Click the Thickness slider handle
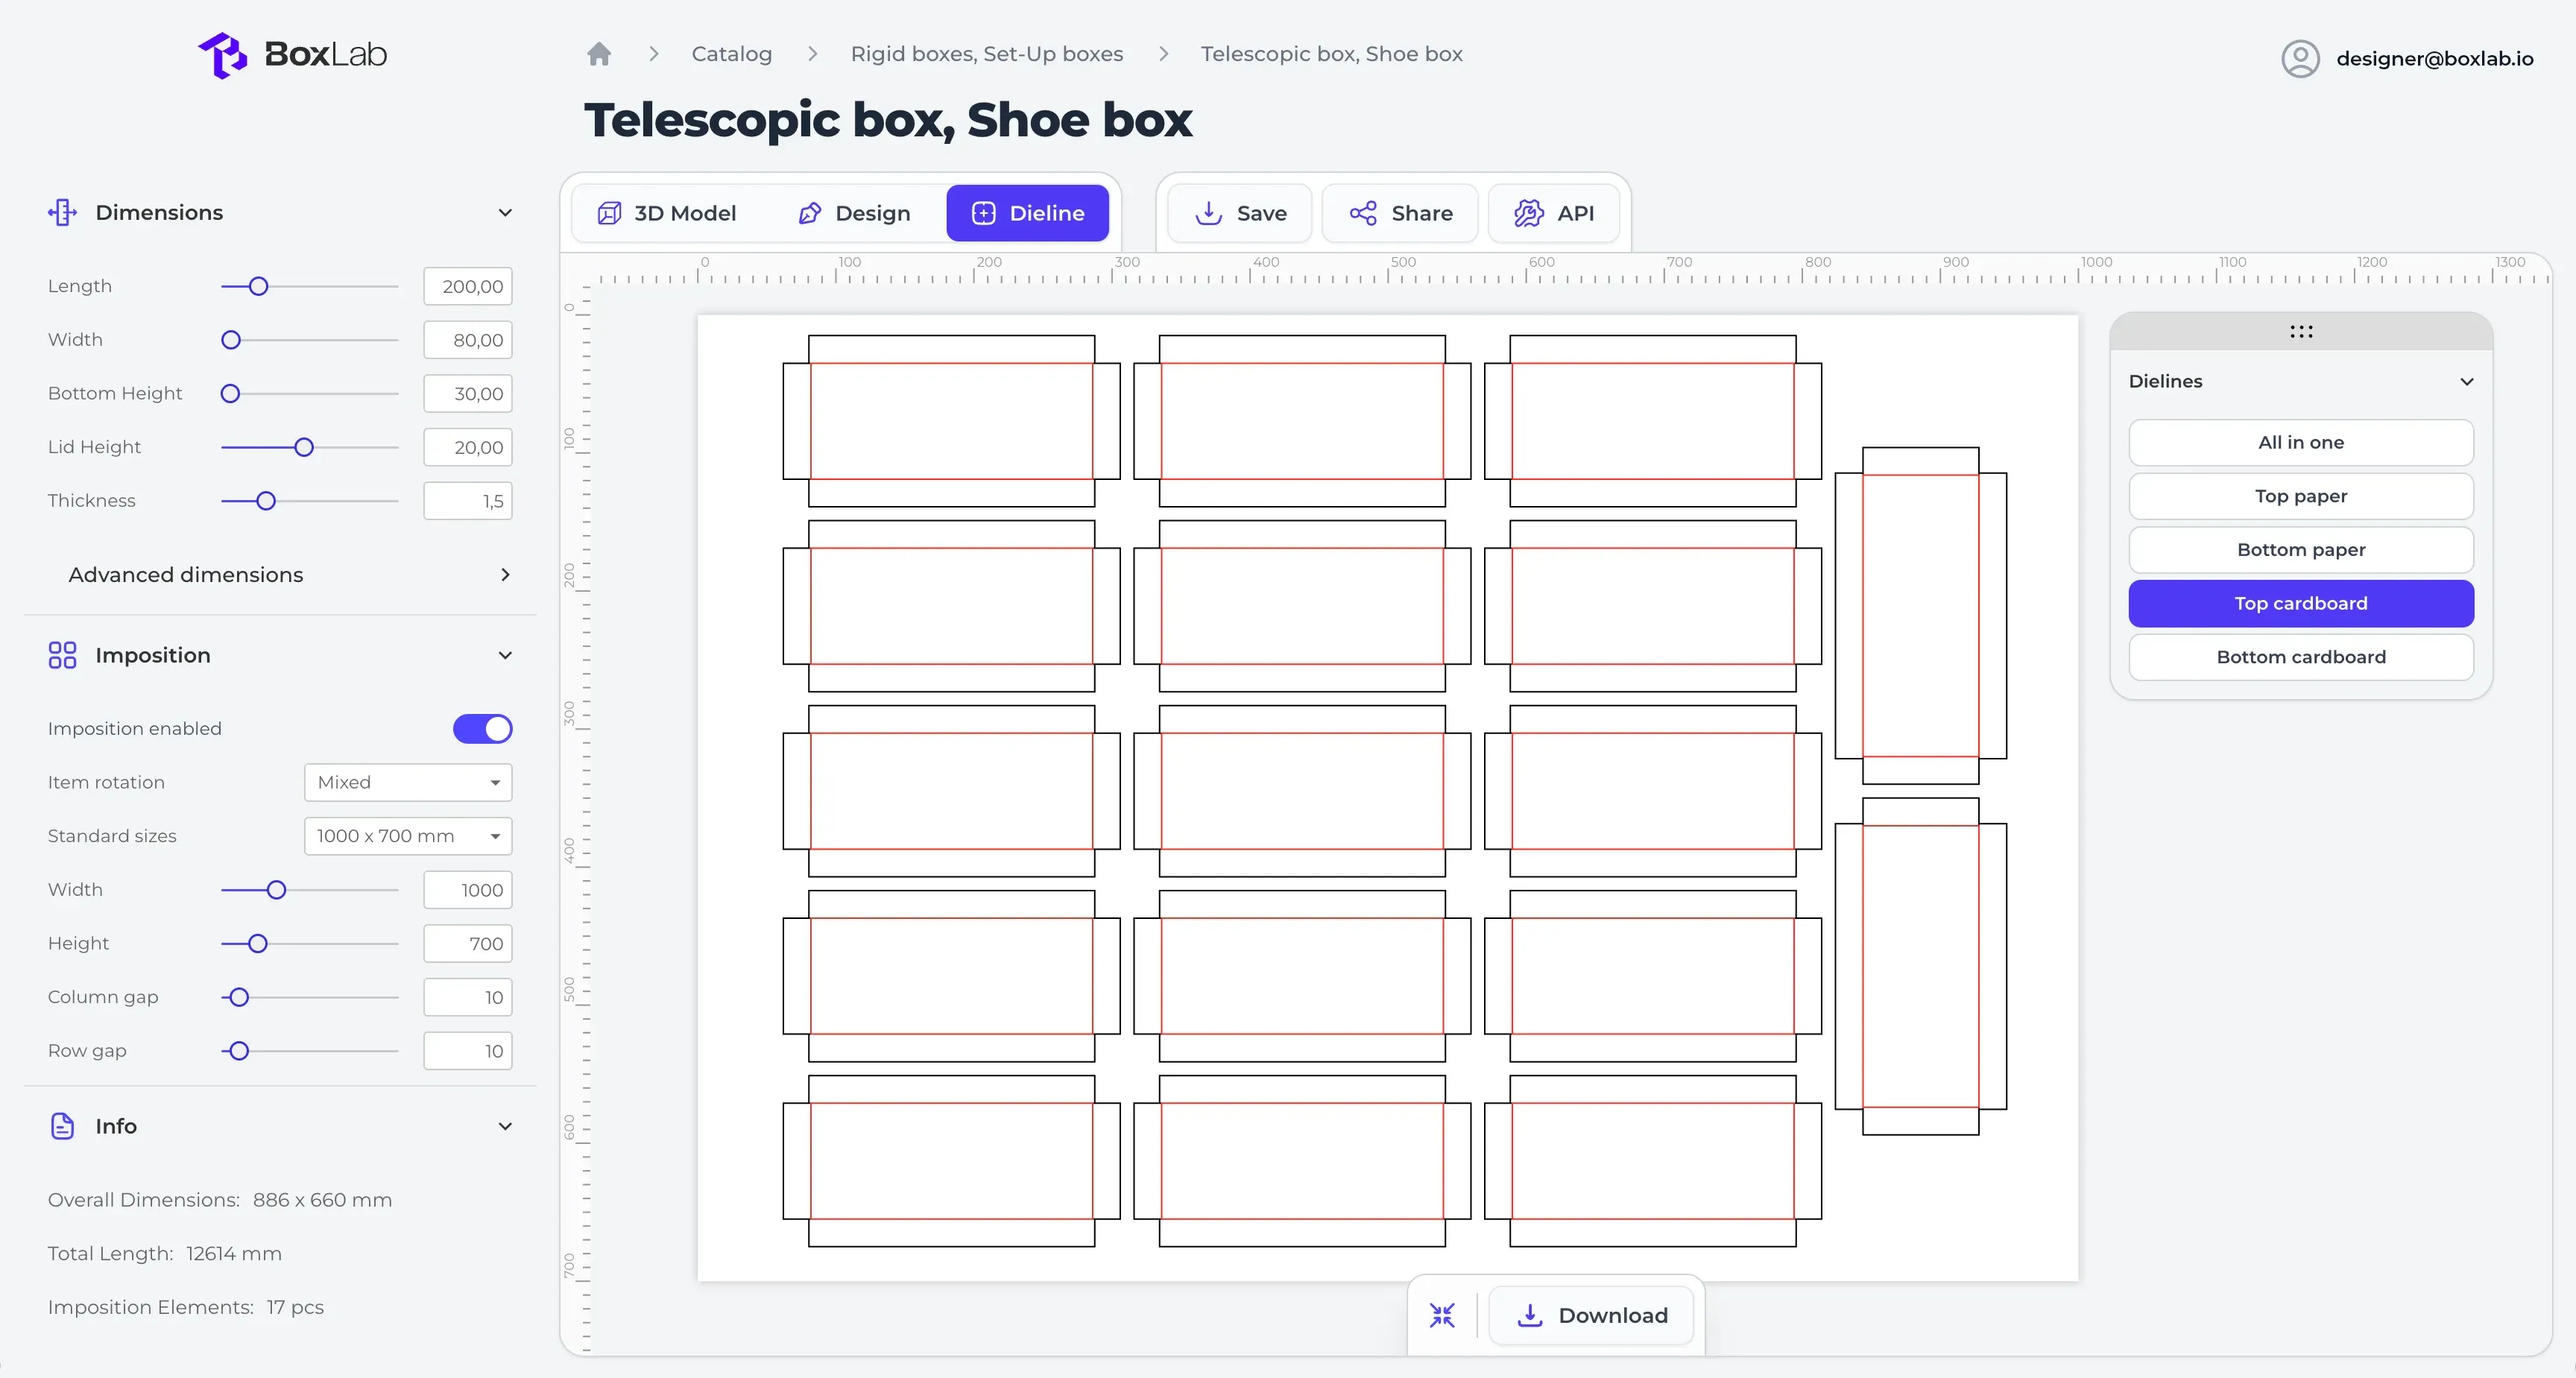This screenshot has width=2576, height=1378. tap(266, 501)
